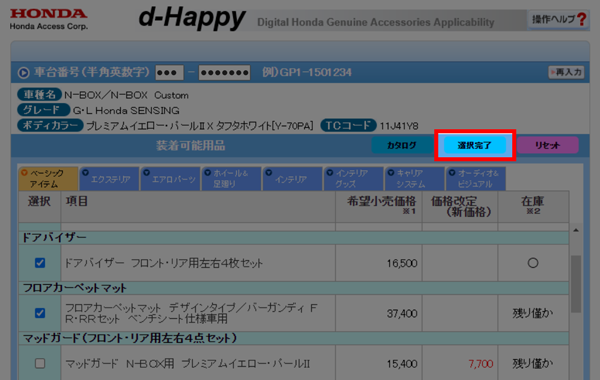Uncheck the ドアバイザー checkbox
Image resolution: width=600 pixels, height=380 pixels.
click(x=40, y=263)
